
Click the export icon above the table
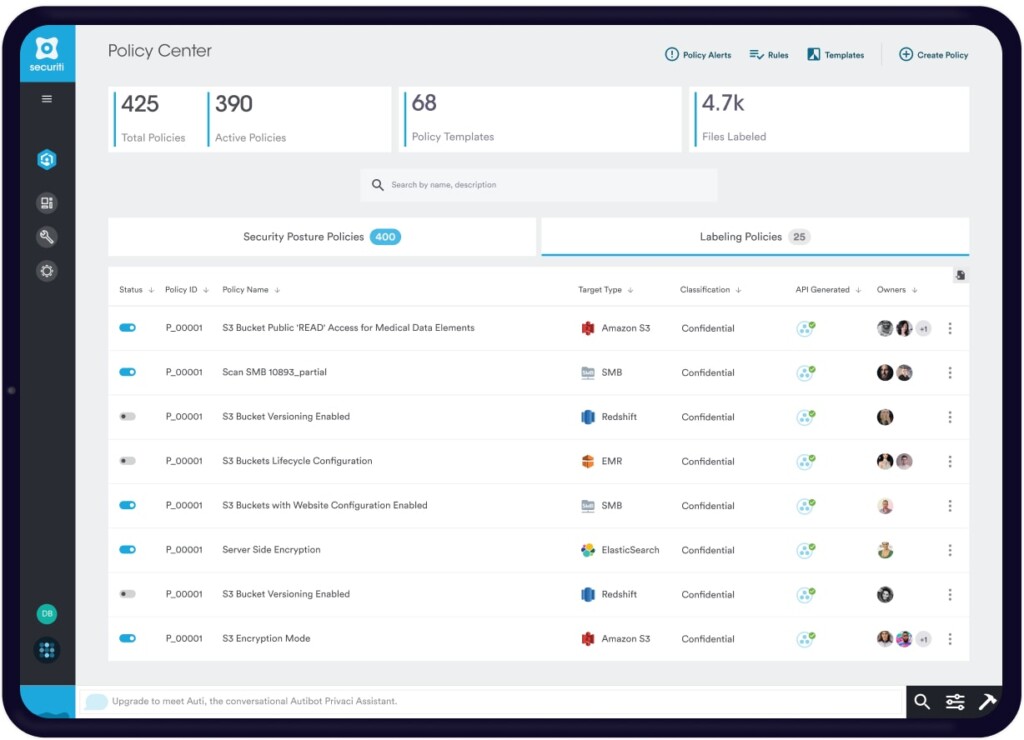960,275
